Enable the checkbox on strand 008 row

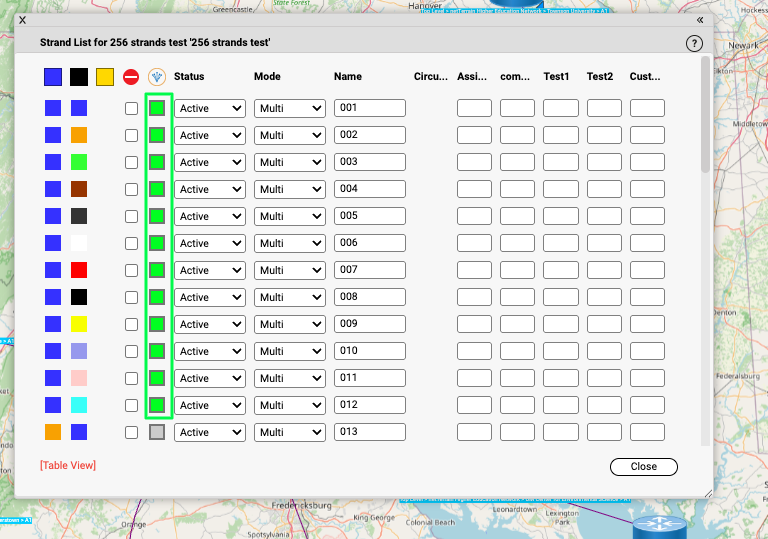pos(131,297)
